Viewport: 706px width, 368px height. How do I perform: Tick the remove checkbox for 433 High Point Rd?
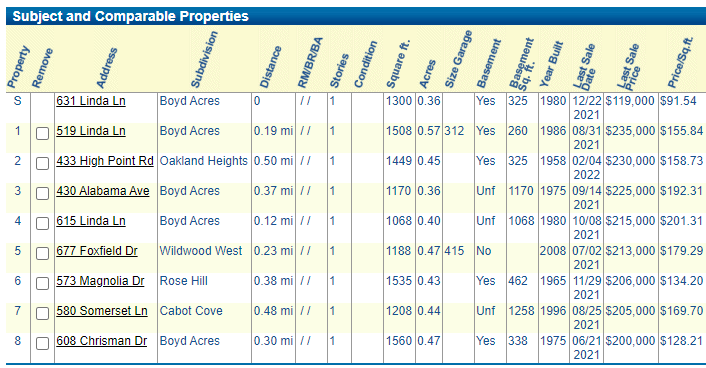42,163
